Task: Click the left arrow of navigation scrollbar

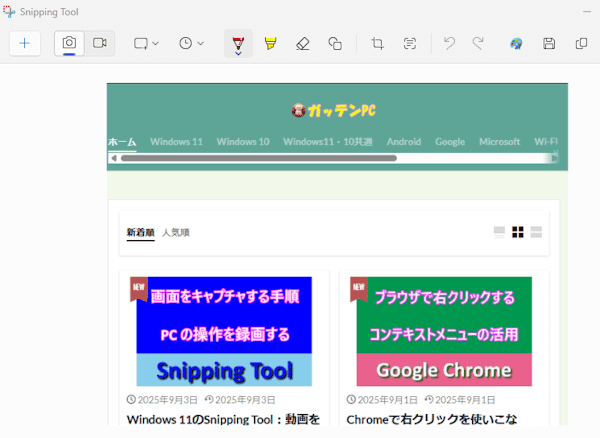Action: (114, 158)
